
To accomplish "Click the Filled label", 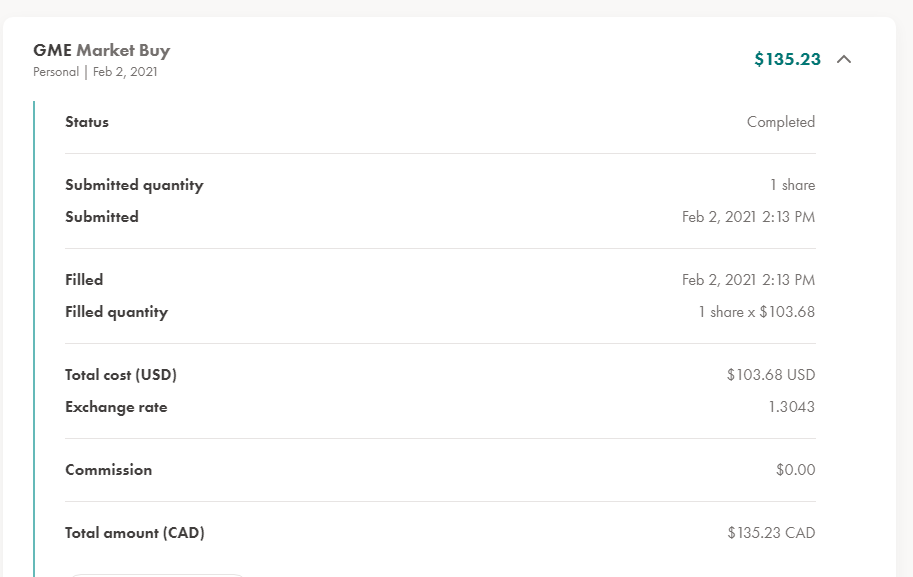I will tap(84, 280).
